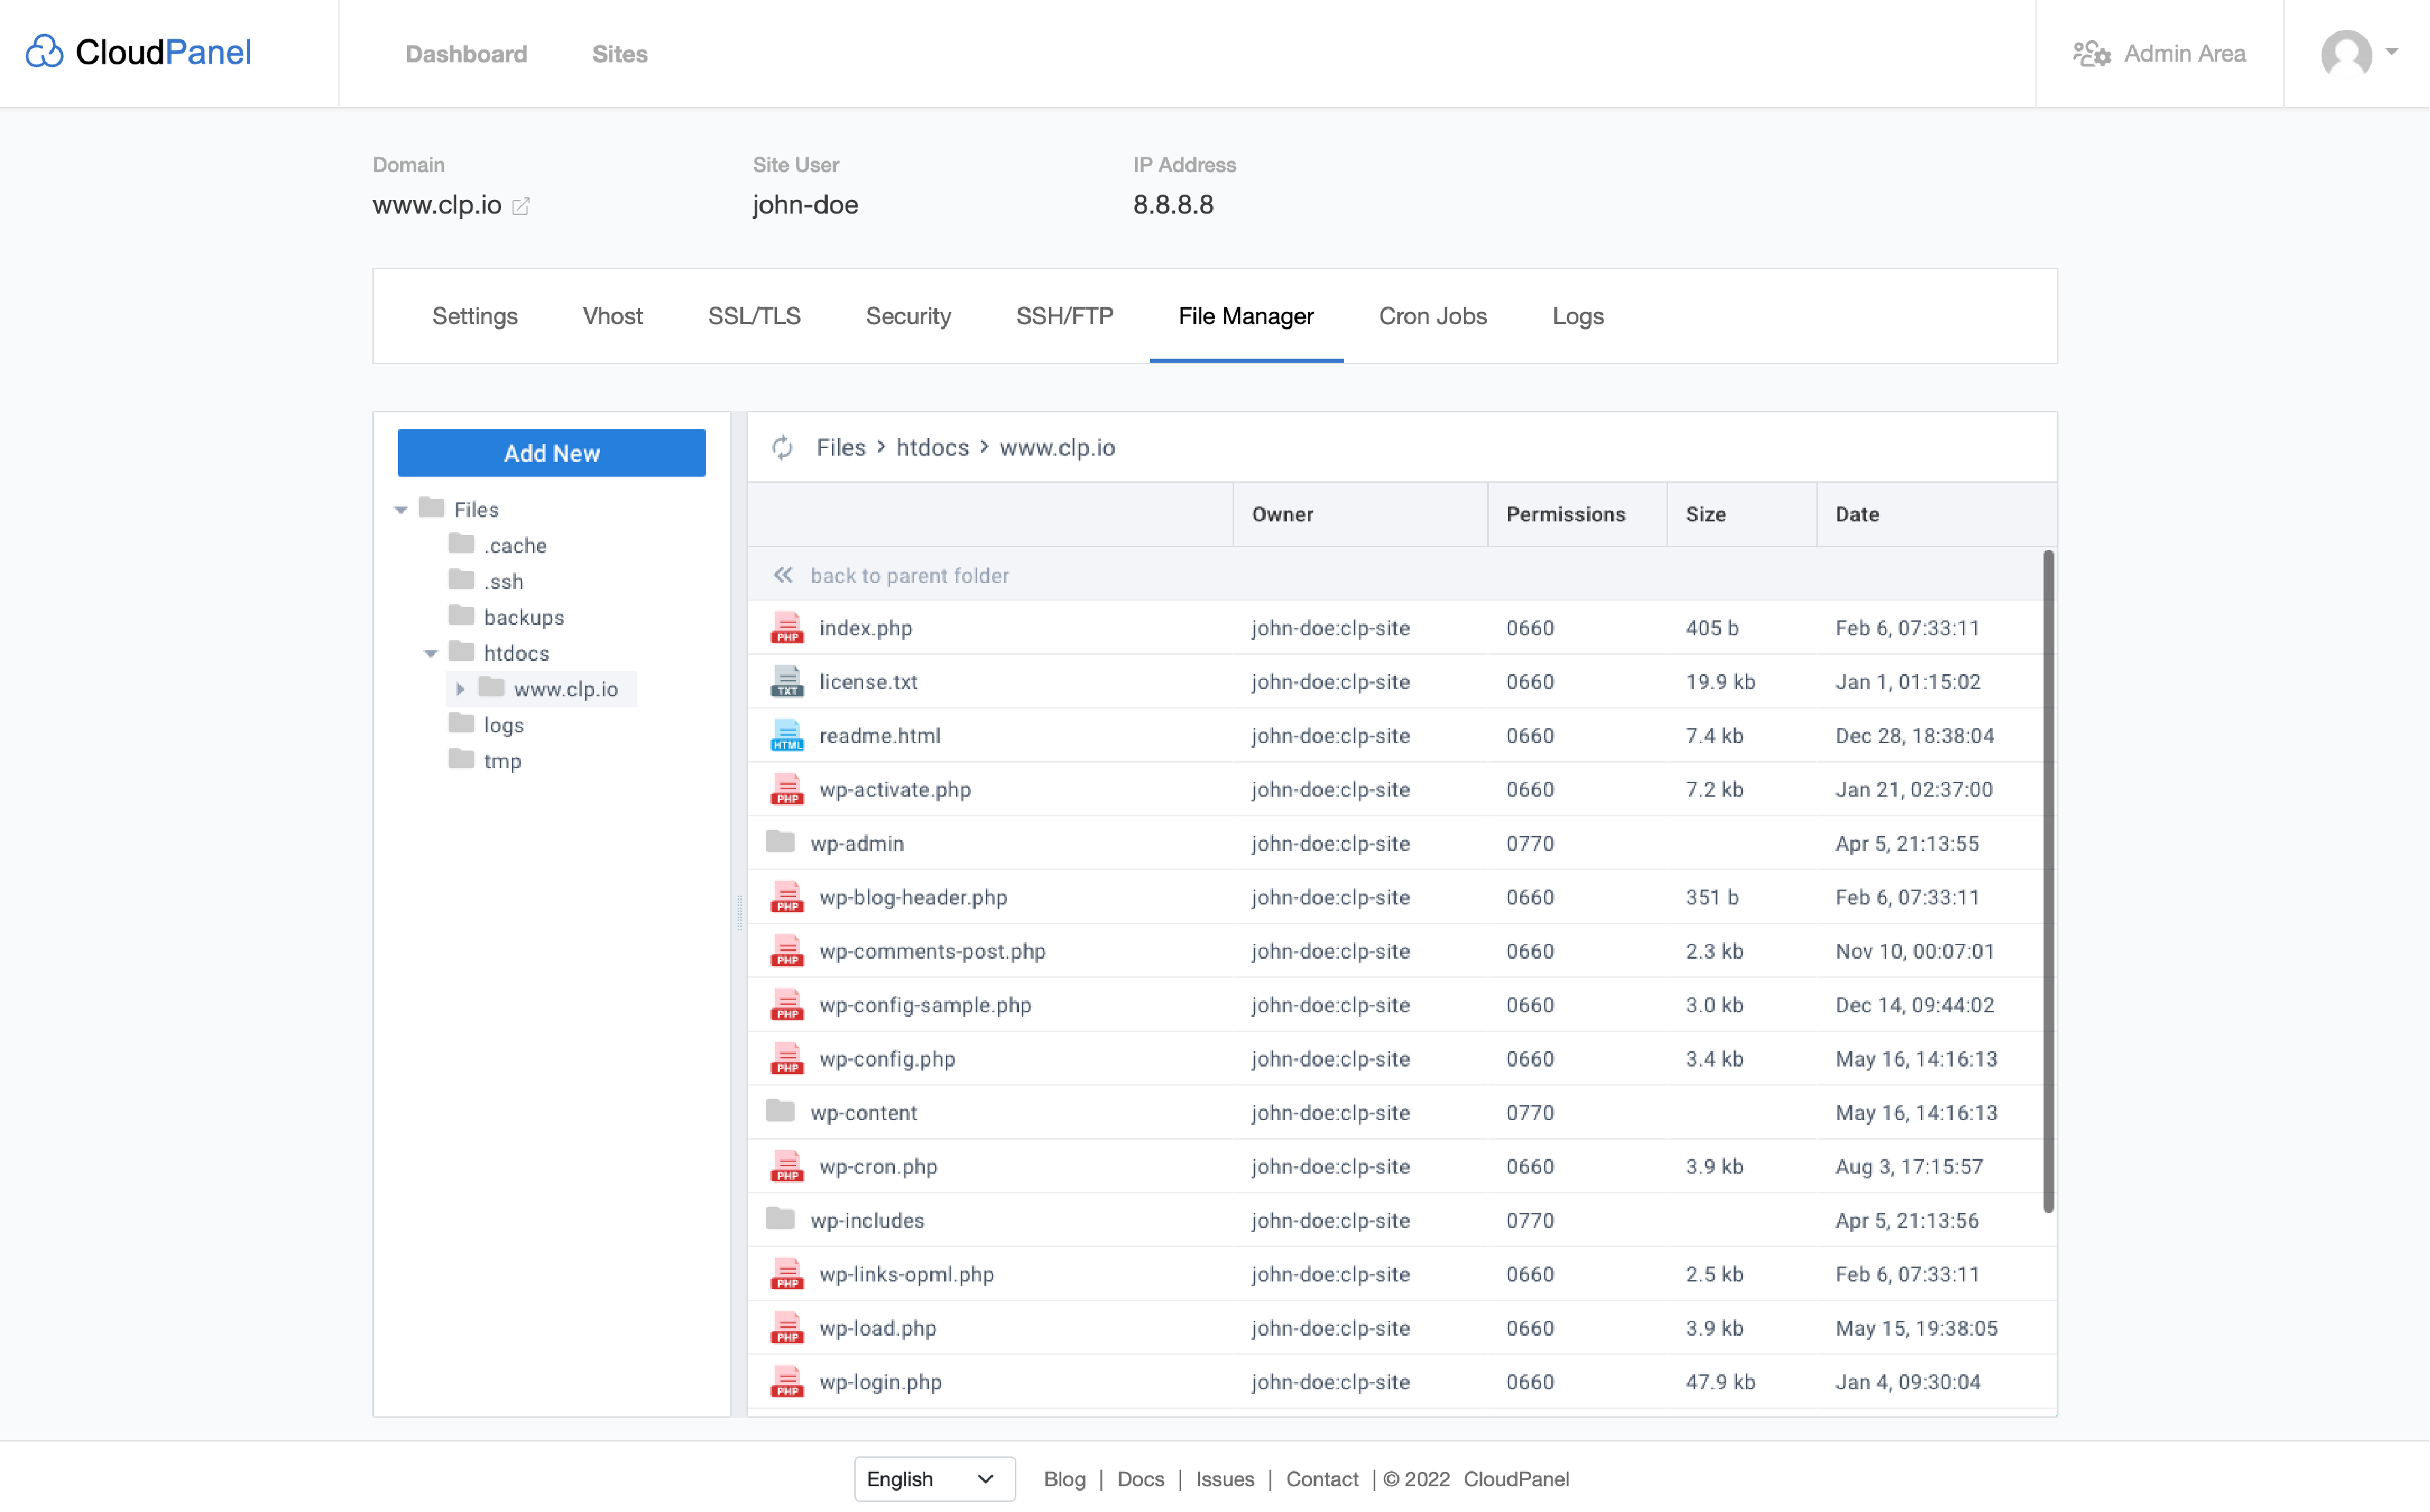Open the Docs footer link
The image size is (2430, 1512).
(1140, 1479)
